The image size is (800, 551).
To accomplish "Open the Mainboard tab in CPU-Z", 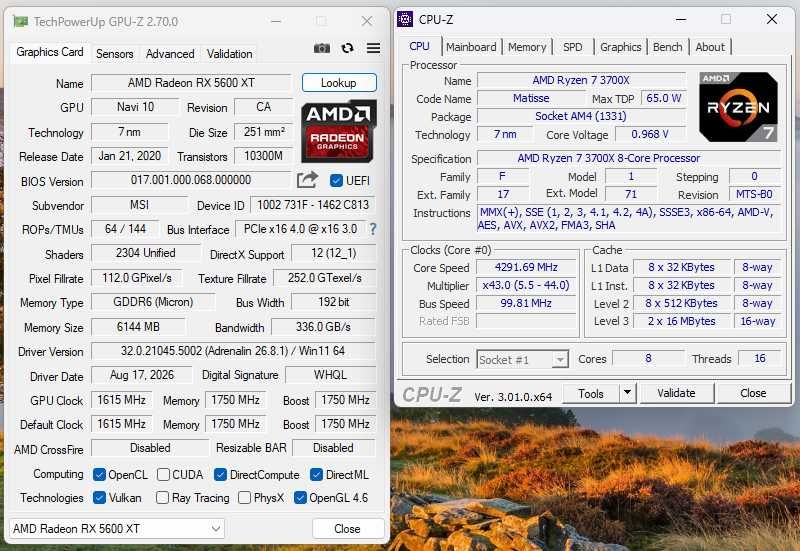I will click(x=471, y=47).
